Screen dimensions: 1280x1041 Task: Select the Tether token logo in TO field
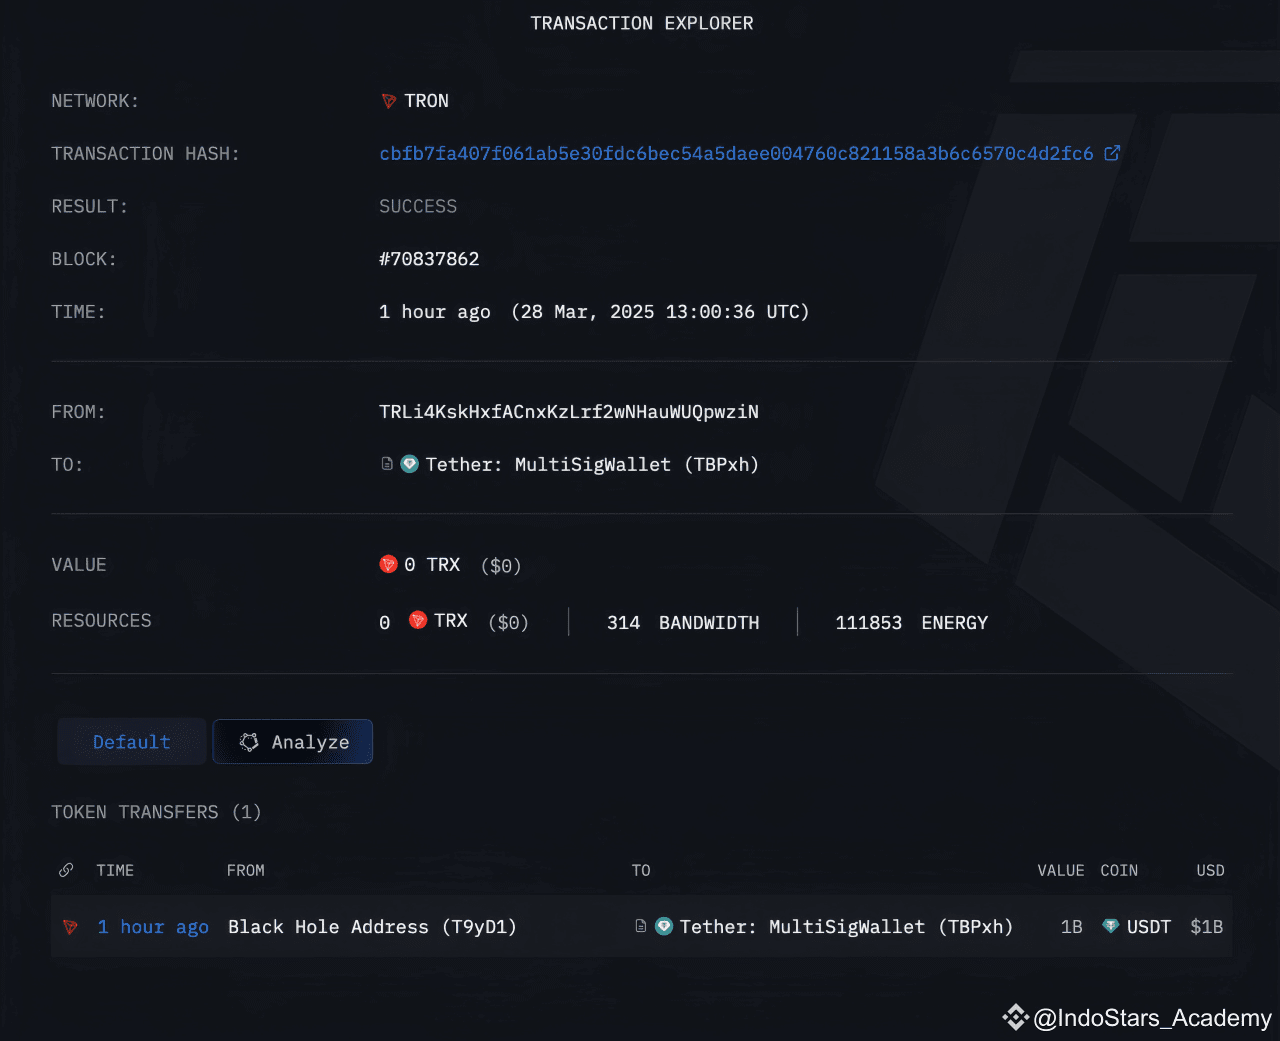pos(409,463)
